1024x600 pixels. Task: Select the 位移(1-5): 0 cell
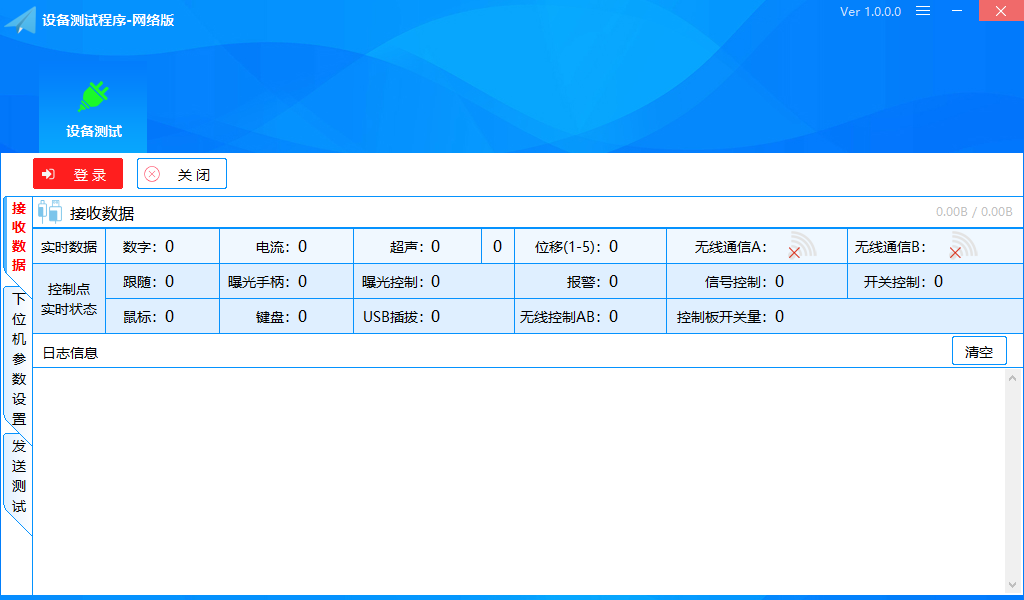pos(590,246)
